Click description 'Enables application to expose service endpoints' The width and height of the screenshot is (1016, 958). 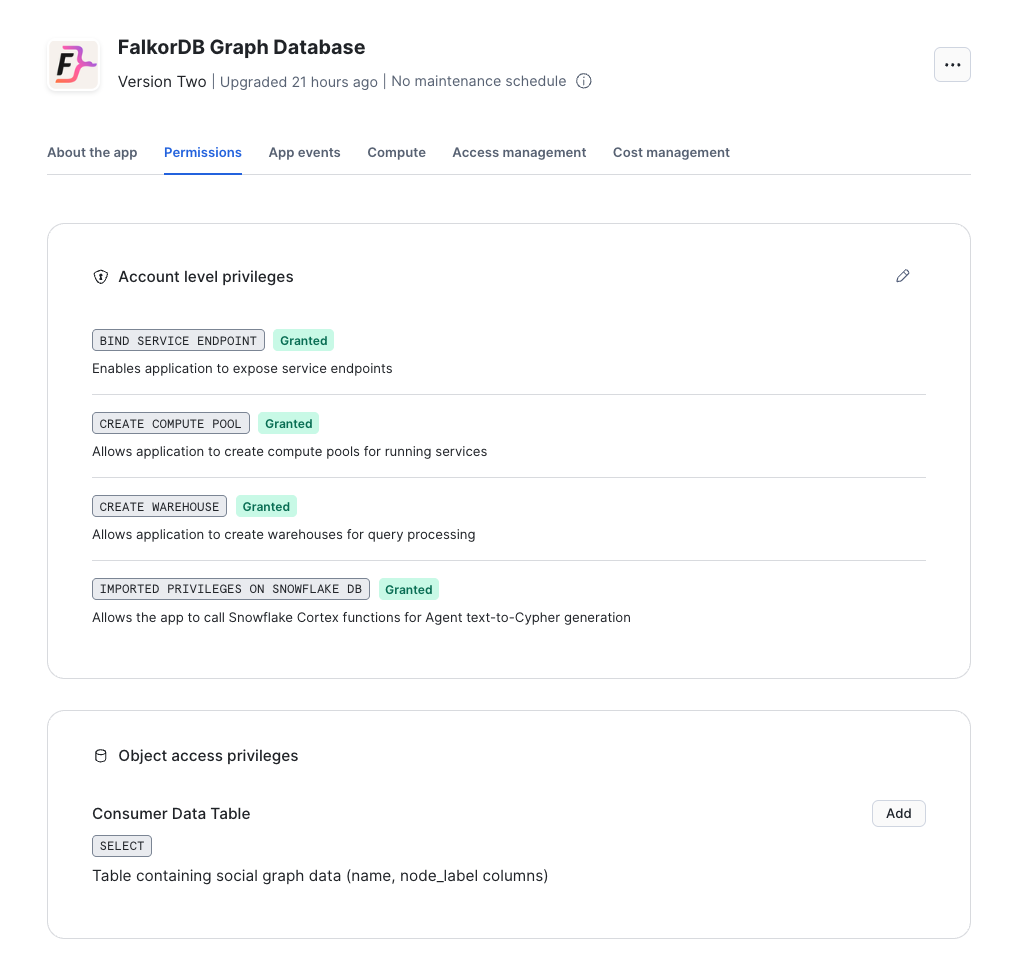[x=242, y=368]
